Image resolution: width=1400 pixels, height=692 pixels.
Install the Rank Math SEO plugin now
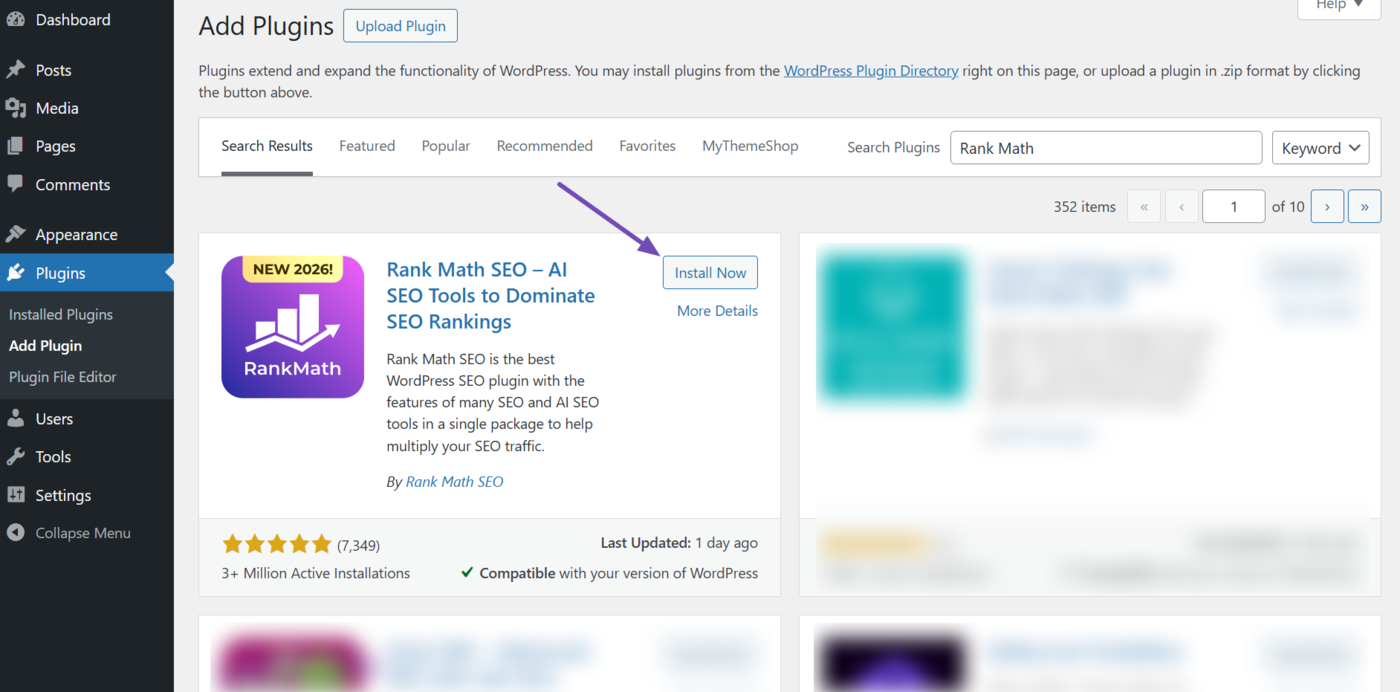[x=710, y=273]
